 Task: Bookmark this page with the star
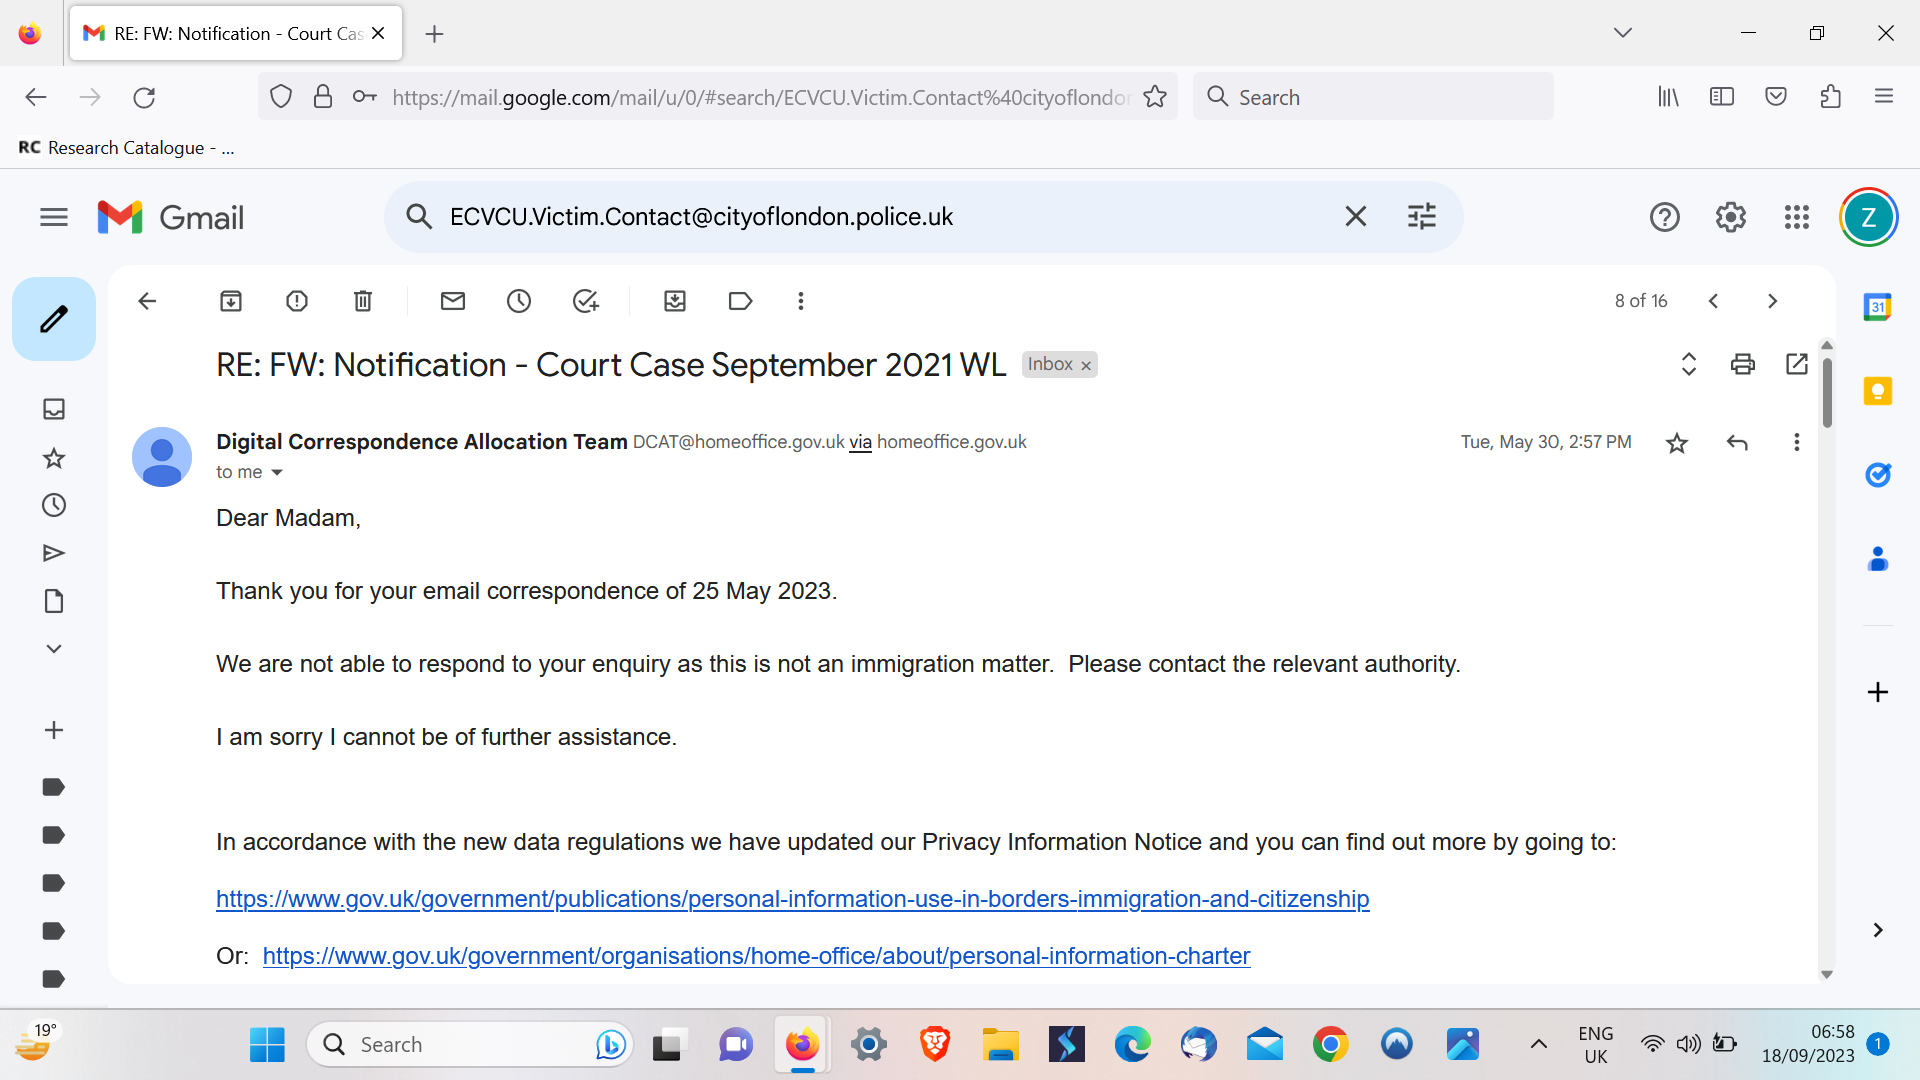tap(1155, 97)
